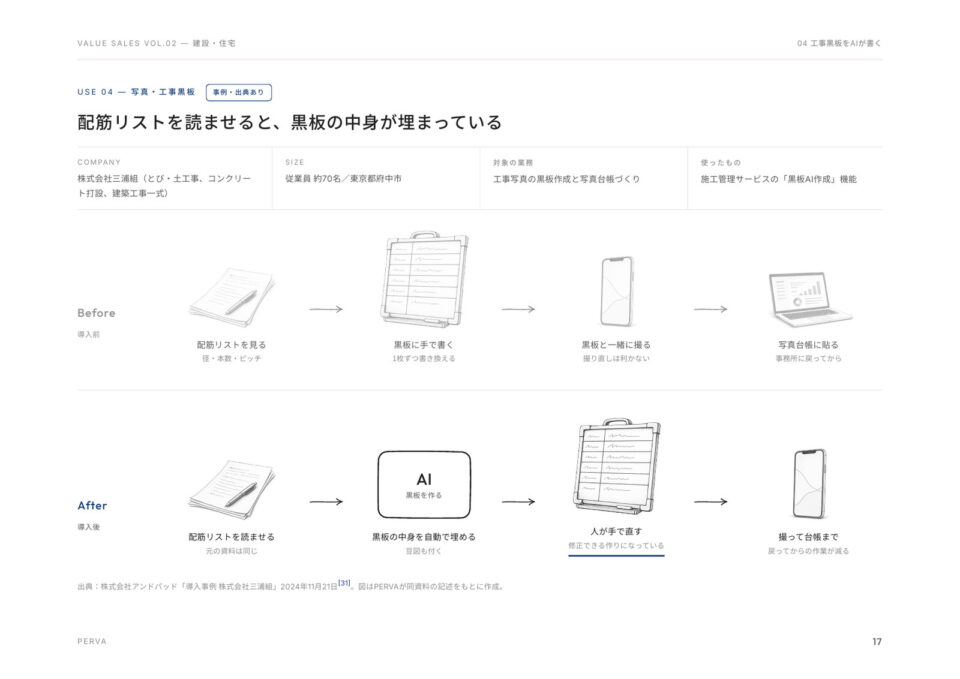The height and width of the screenshot is (679, 960).
Task: Click 施工管理サービスの「黒板AI作成」機能 text
Action: coord(779,179)
